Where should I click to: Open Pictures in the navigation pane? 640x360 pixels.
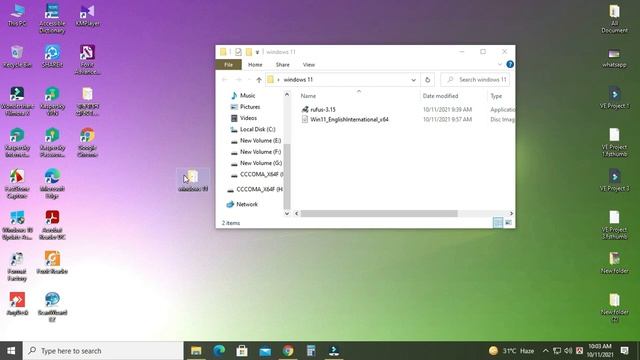click(250, 107)
